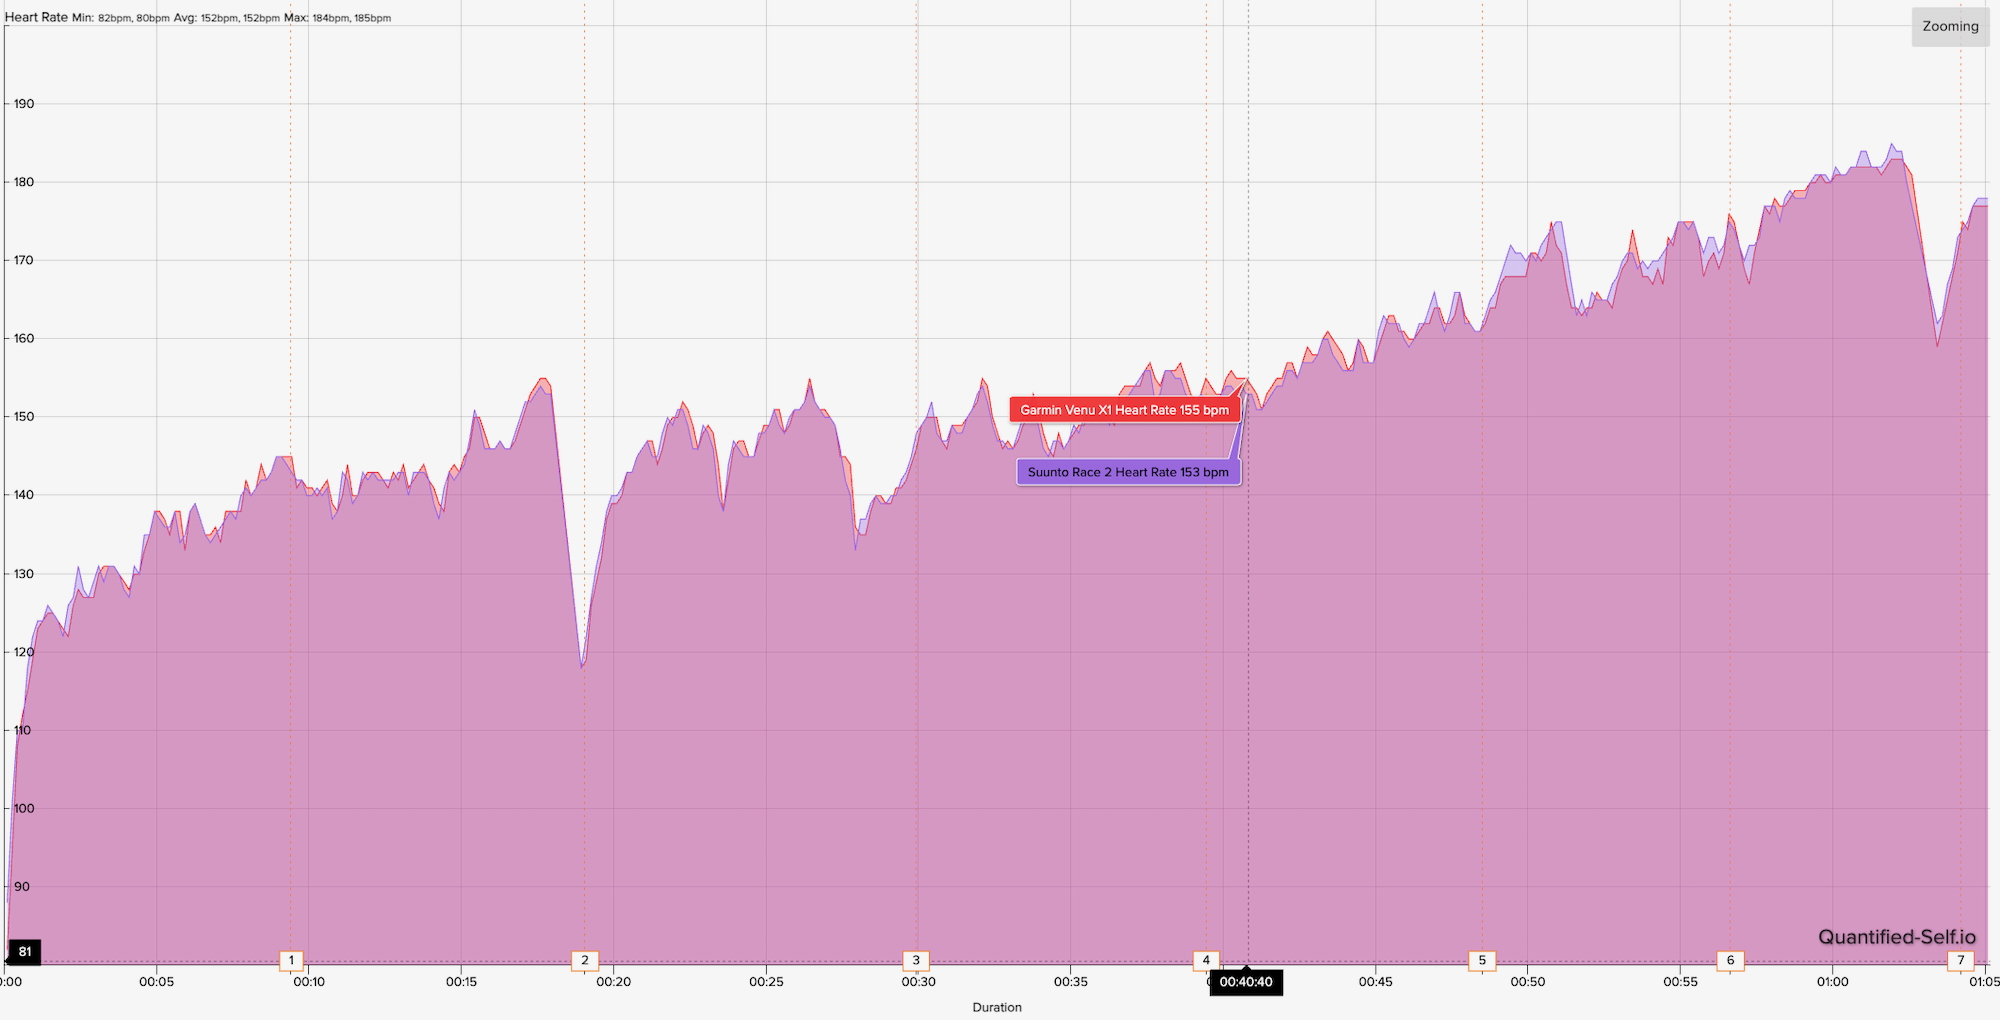Screen dimensions: 2000x1020
Task: Click the 180 y-axis label
Action: [x=23, y=182]
